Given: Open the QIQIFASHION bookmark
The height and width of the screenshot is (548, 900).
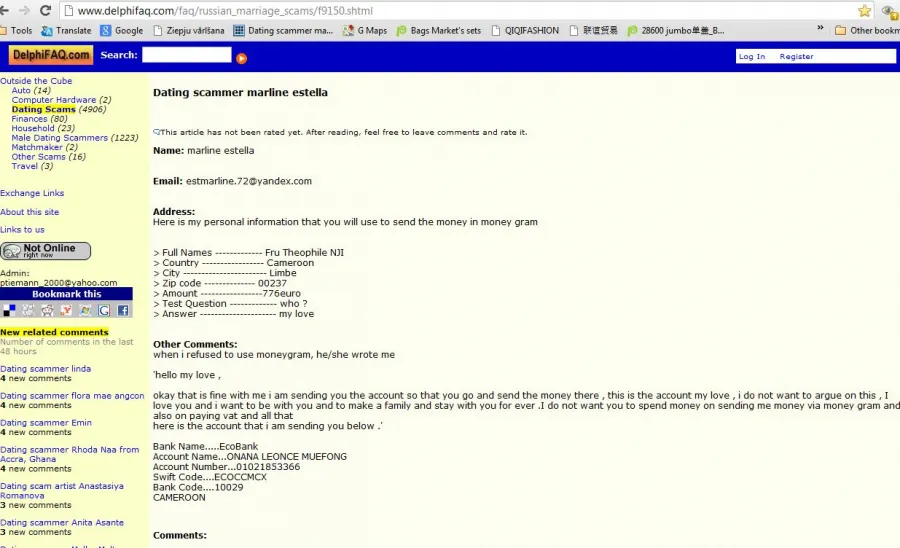Looking at the screenshot, I should click(x=525, y=30).
